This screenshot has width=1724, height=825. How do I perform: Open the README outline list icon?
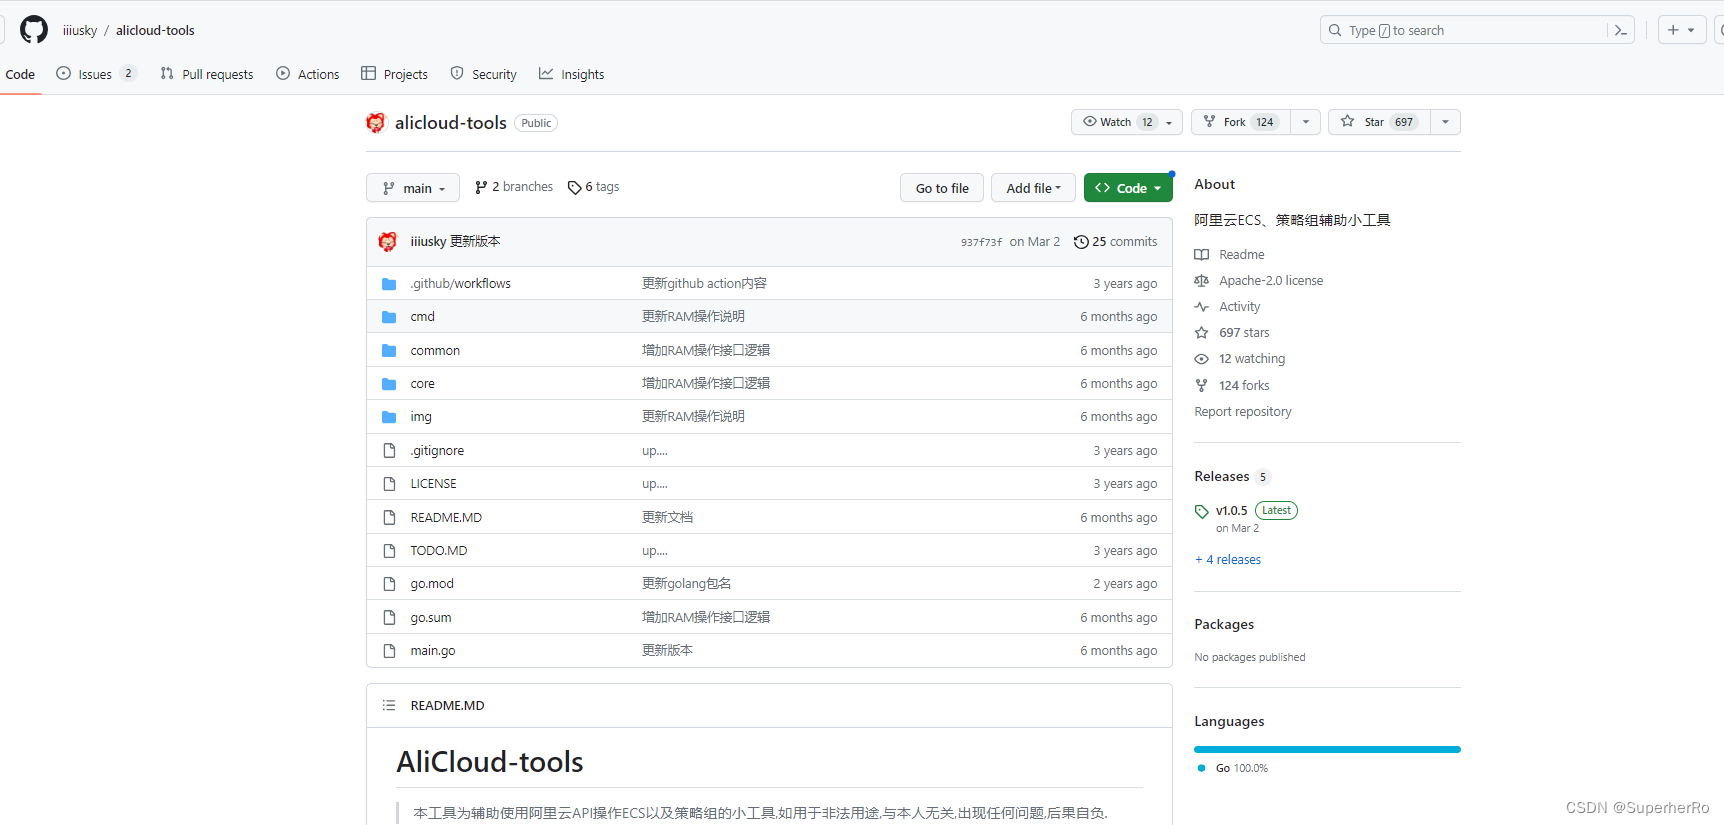pos(389,706)
